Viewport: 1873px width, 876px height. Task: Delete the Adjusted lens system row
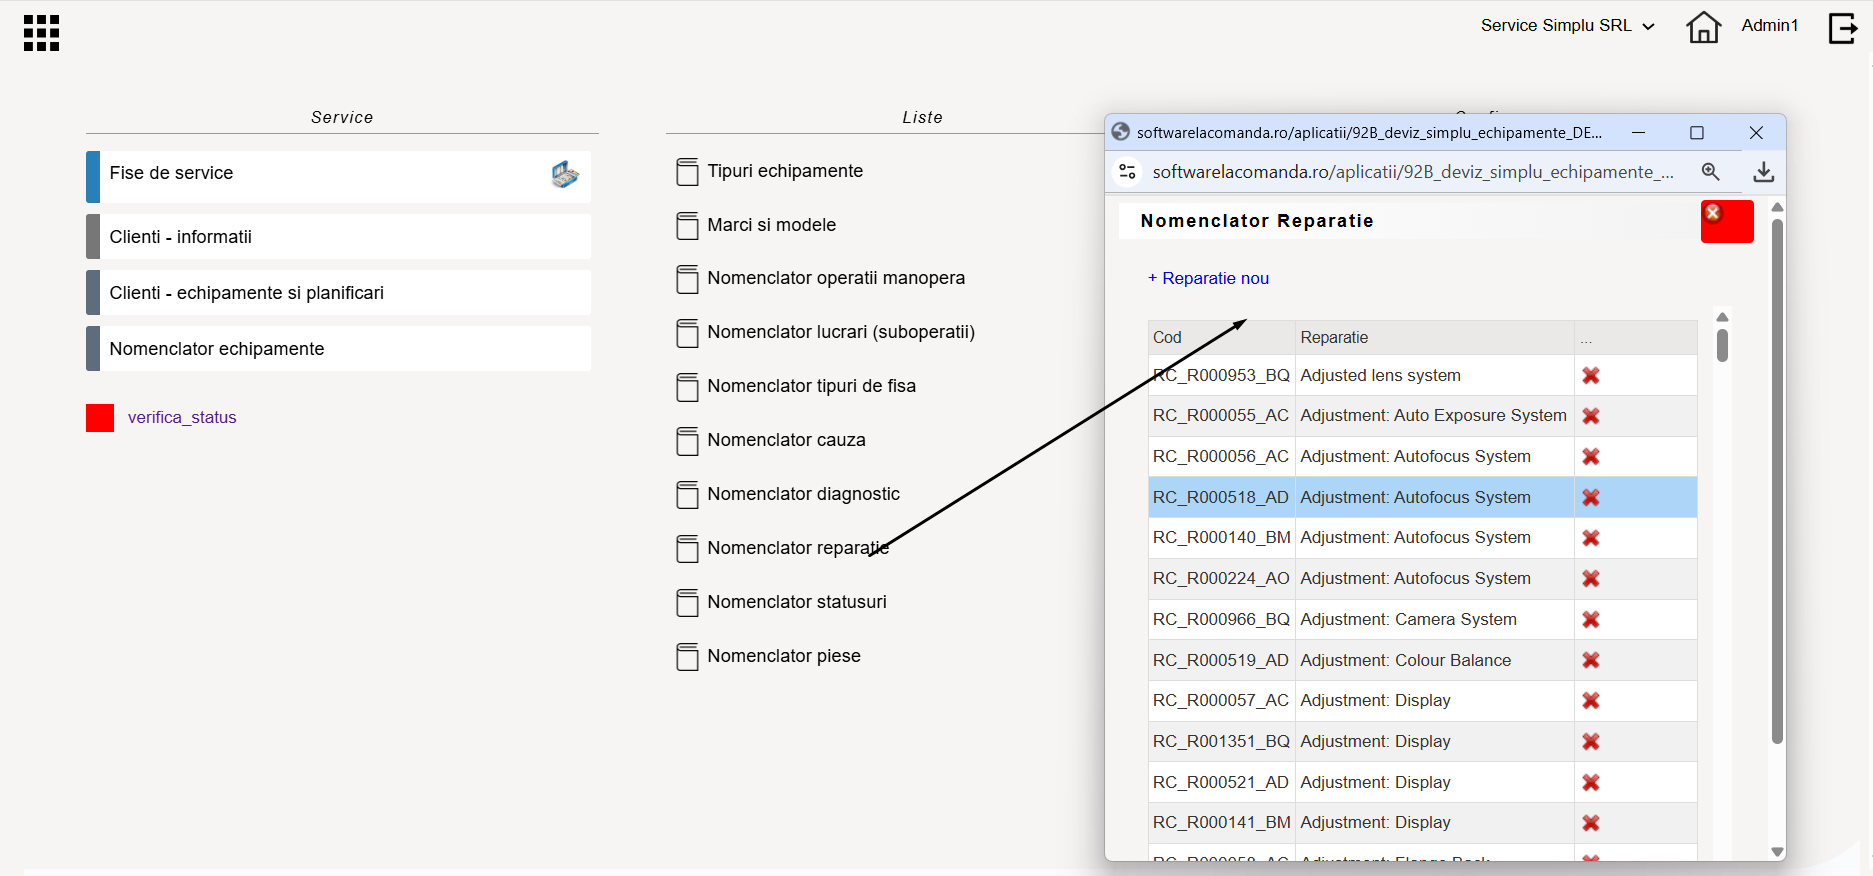click(1590, 376)
